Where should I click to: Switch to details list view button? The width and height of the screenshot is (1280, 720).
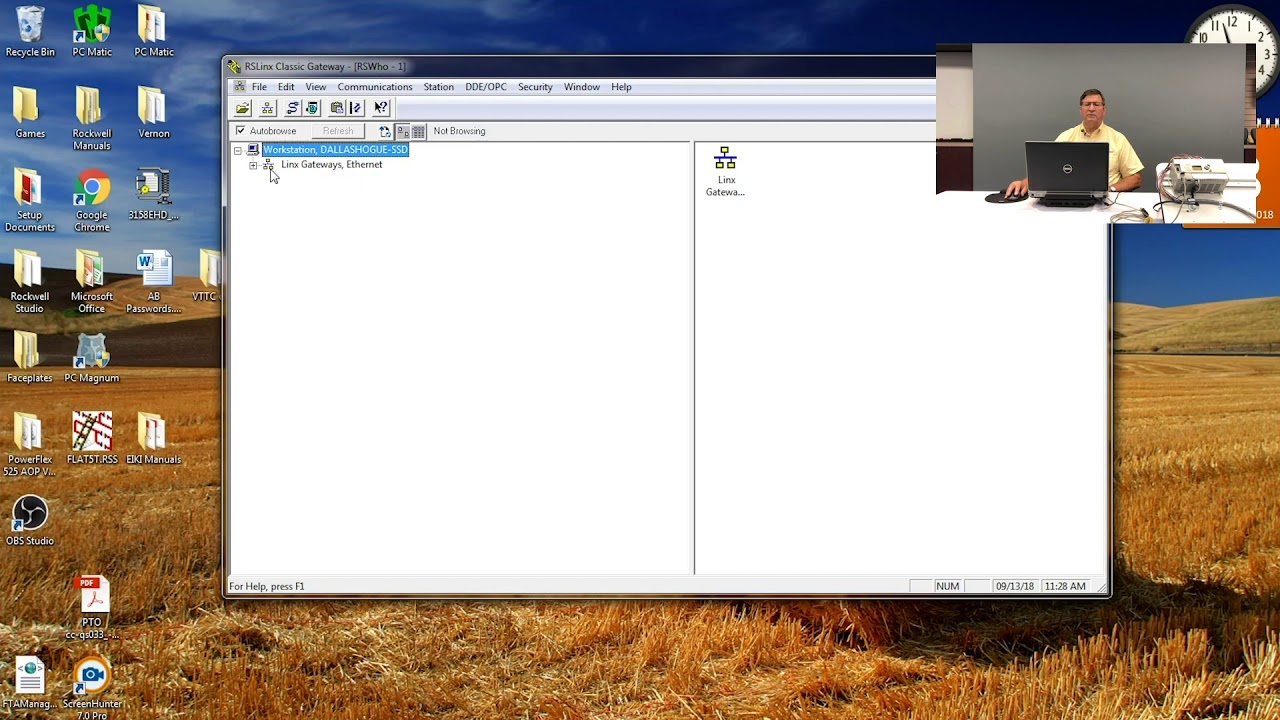(x=418, y=131)
